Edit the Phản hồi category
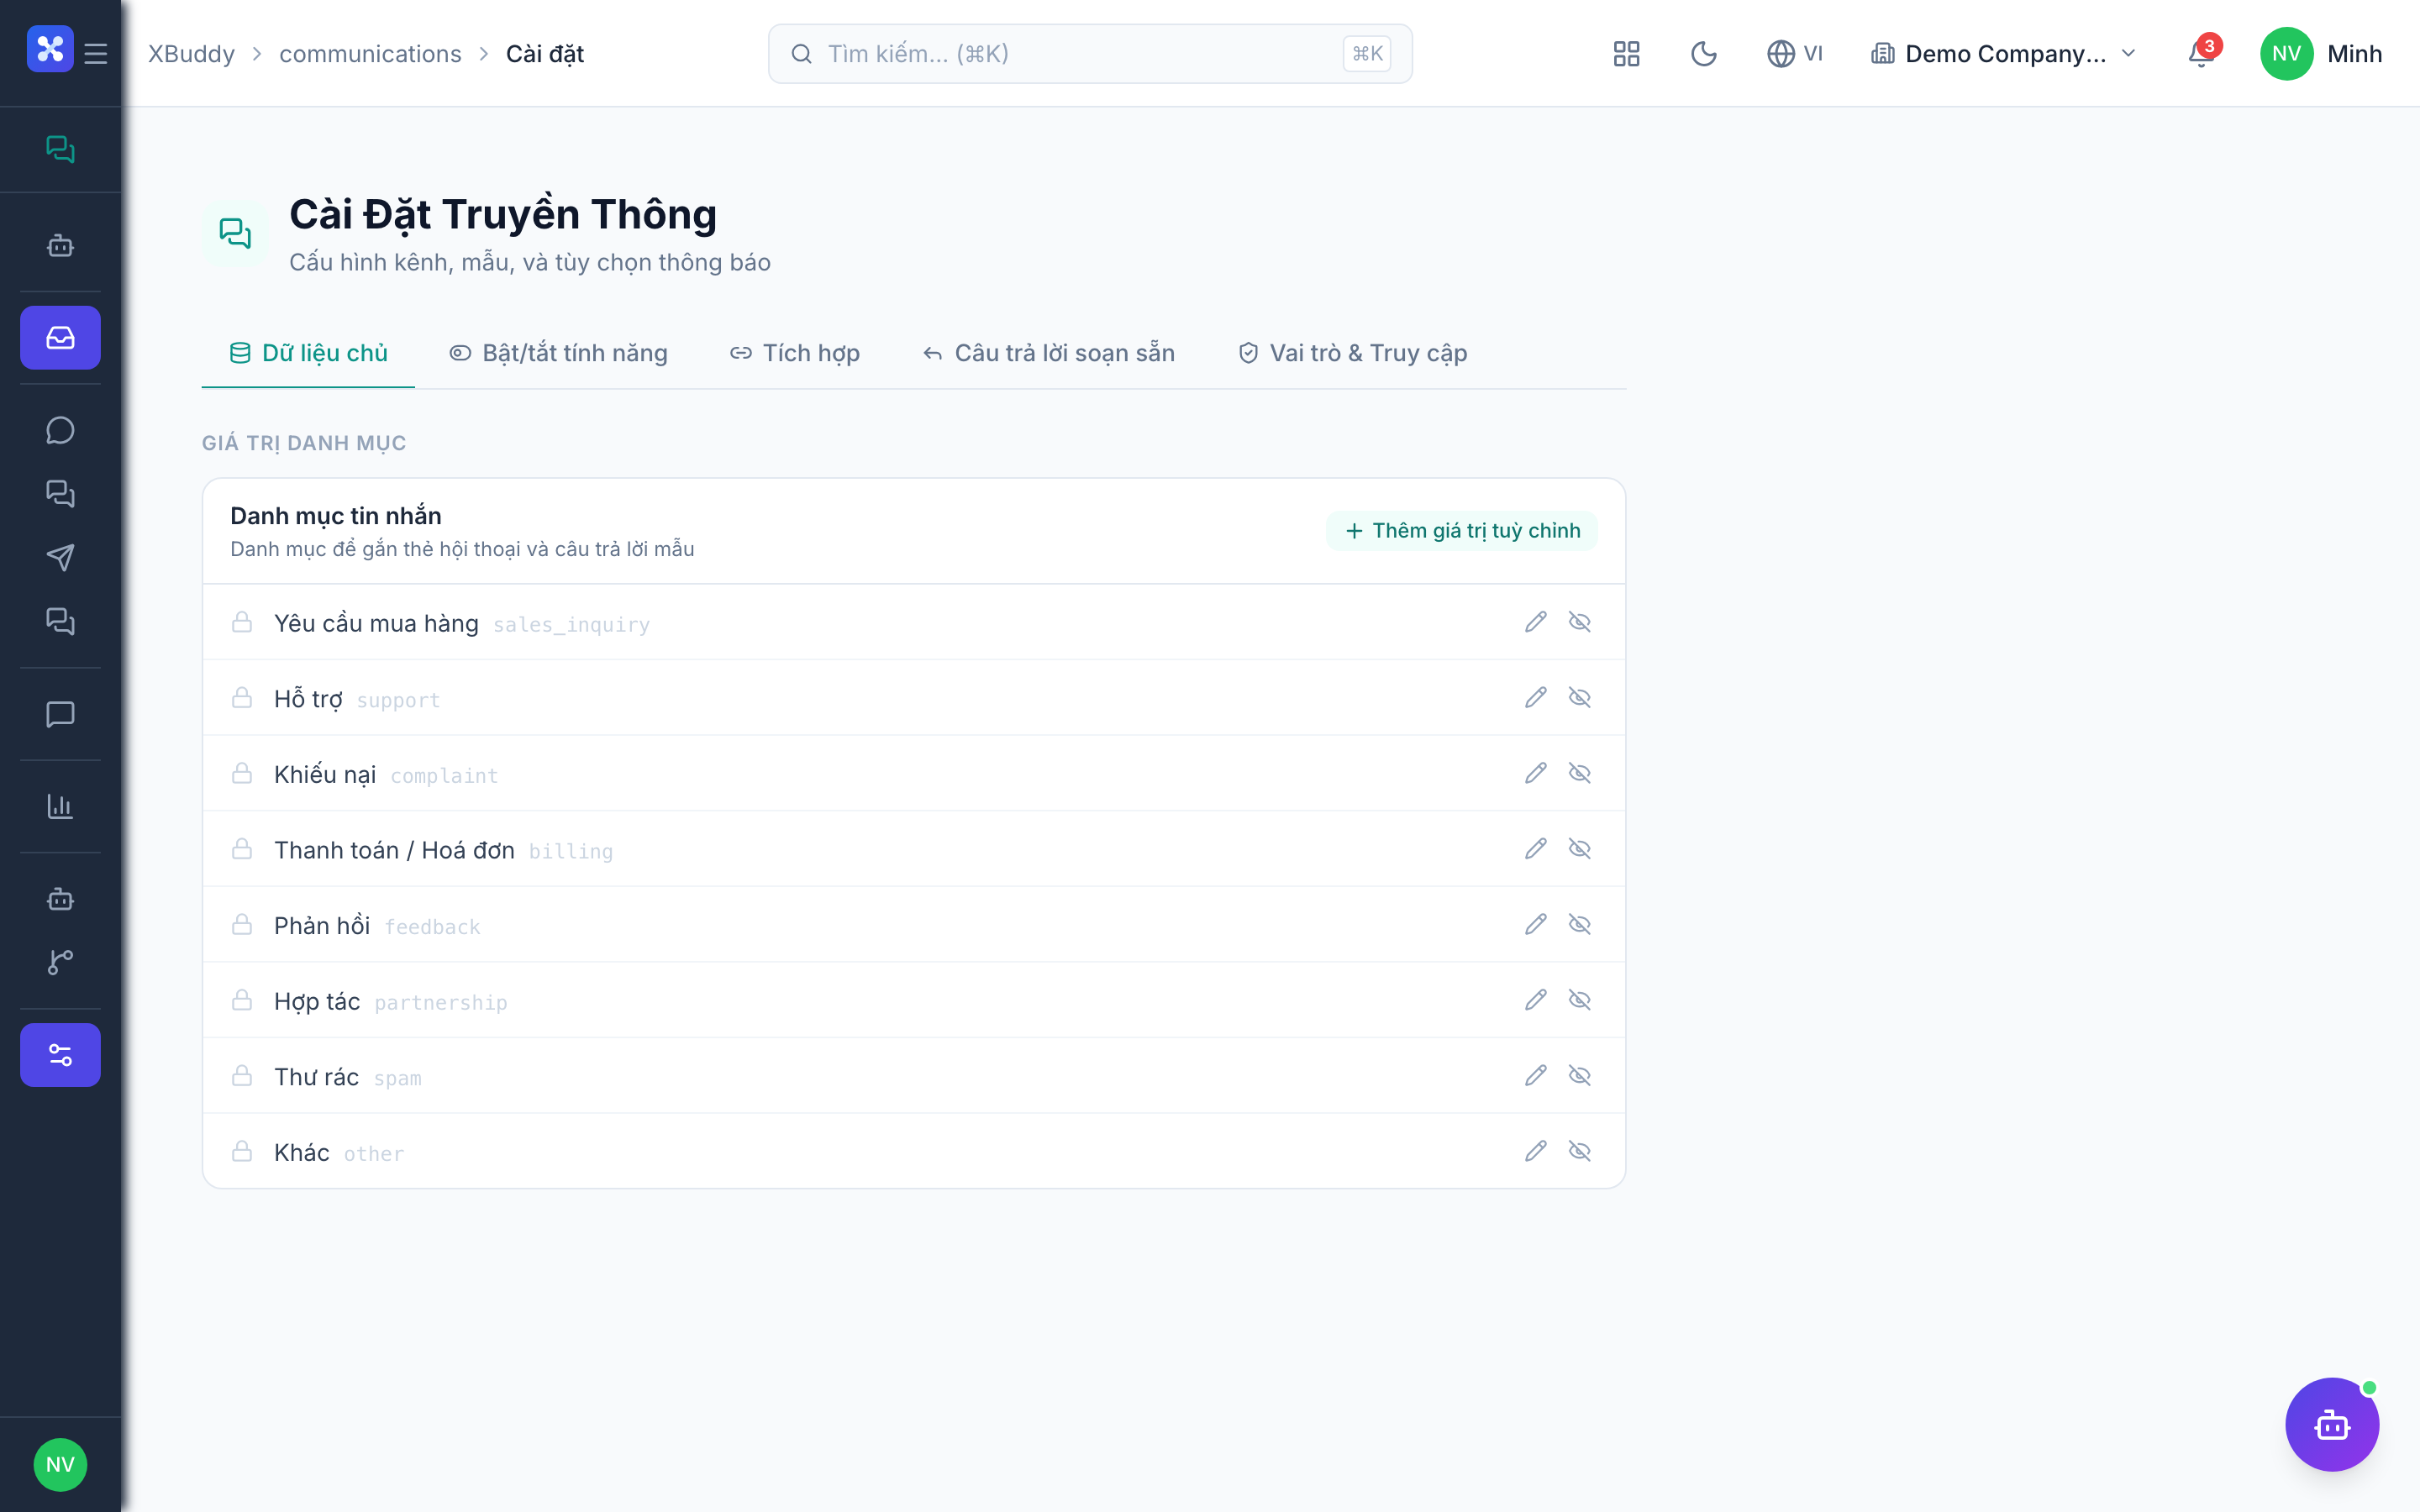2420x1512 pixels. click(x=1535, y=924)
